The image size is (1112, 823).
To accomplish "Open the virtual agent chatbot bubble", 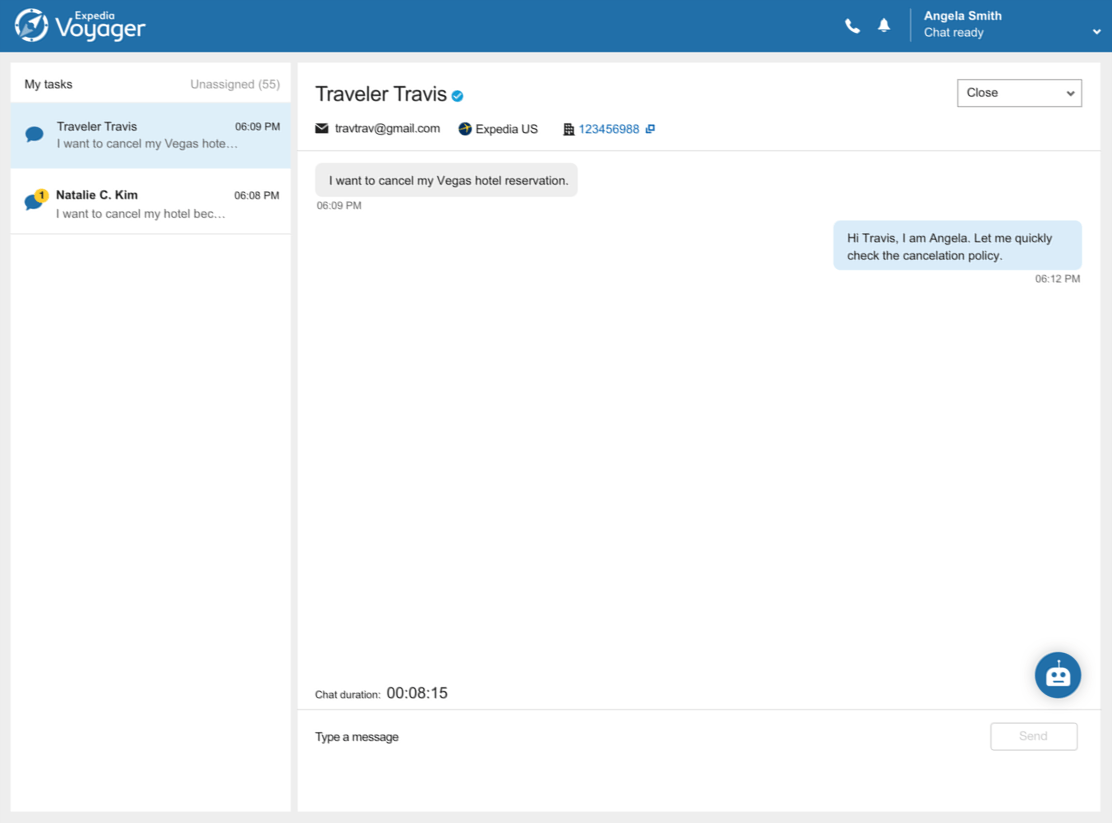I will click(x=1058, y=675).
